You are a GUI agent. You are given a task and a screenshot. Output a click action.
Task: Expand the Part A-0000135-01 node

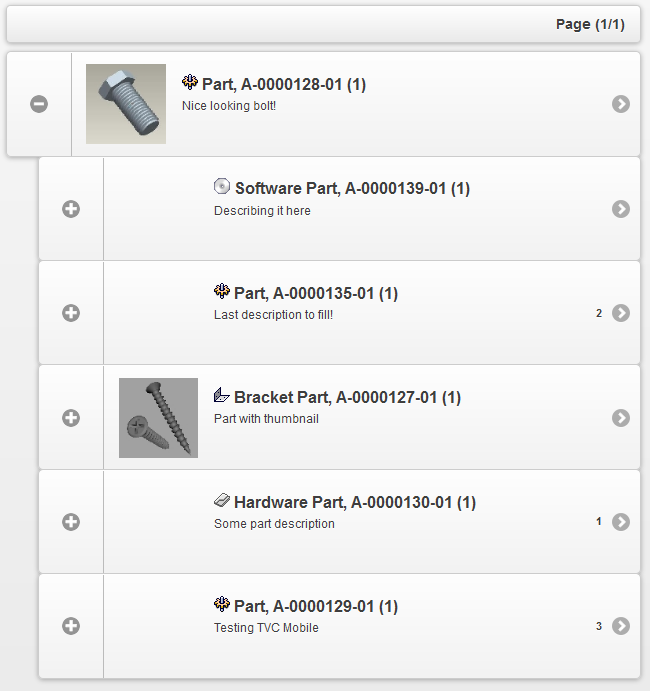click(x=71, y=313)
